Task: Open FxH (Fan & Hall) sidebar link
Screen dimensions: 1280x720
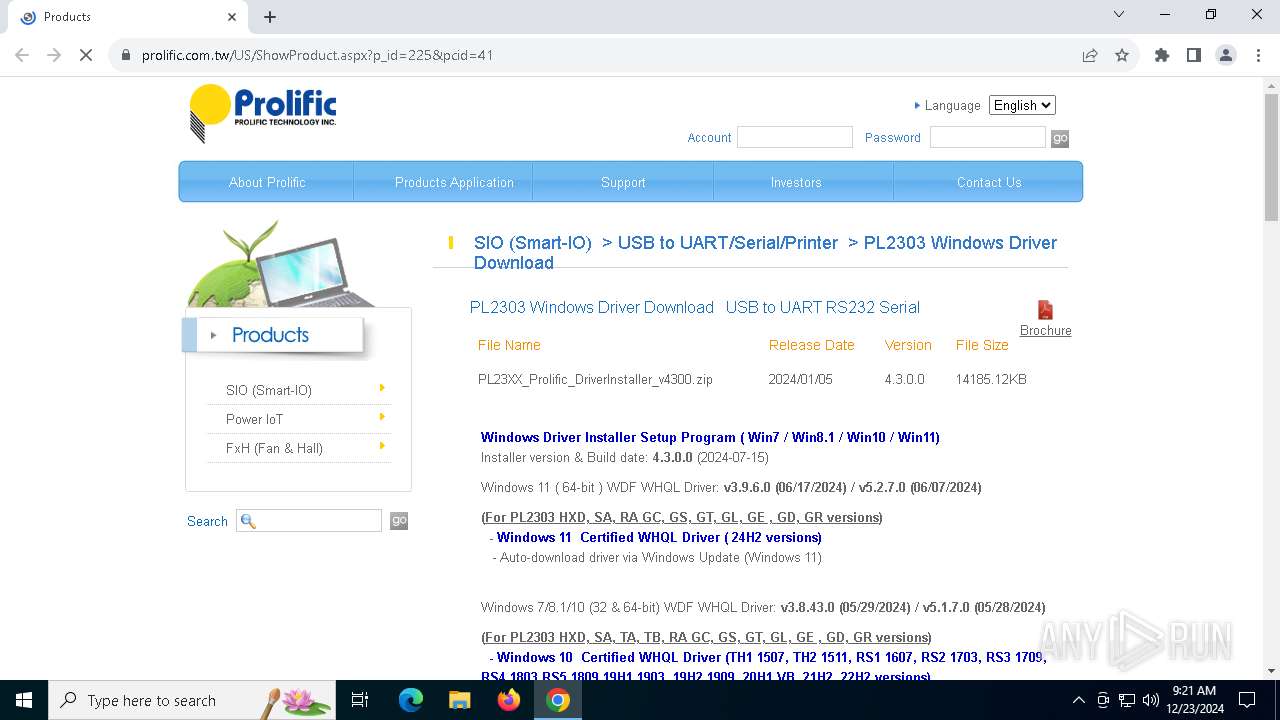Action: [x=274, y=448]
